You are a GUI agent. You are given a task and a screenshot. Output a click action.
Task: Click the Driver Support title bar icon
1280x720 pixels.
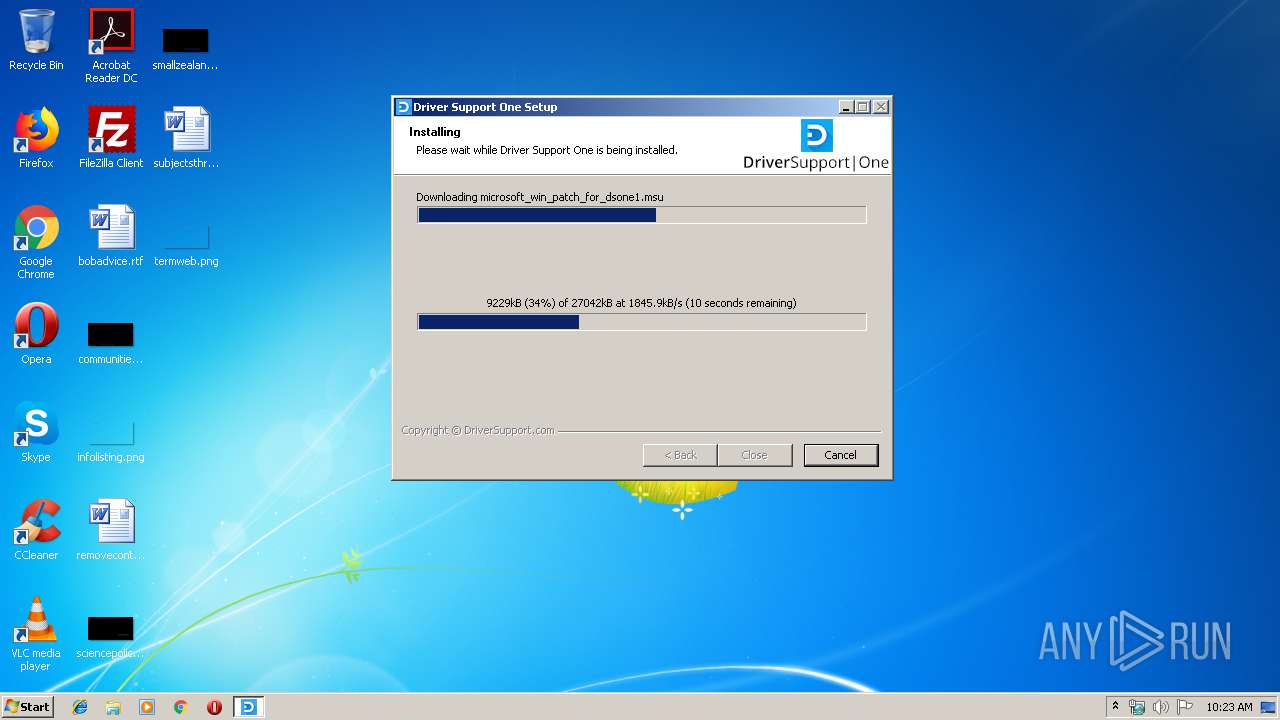click(x=403, y=107)
